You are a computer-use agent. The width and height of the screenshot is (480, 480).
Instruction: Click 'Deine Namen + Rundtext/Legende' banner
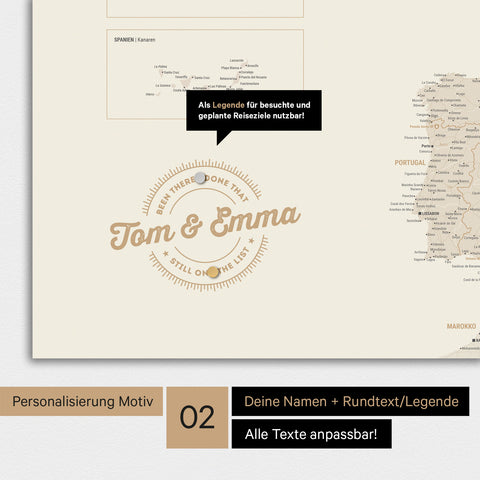[x=351, y=401]
